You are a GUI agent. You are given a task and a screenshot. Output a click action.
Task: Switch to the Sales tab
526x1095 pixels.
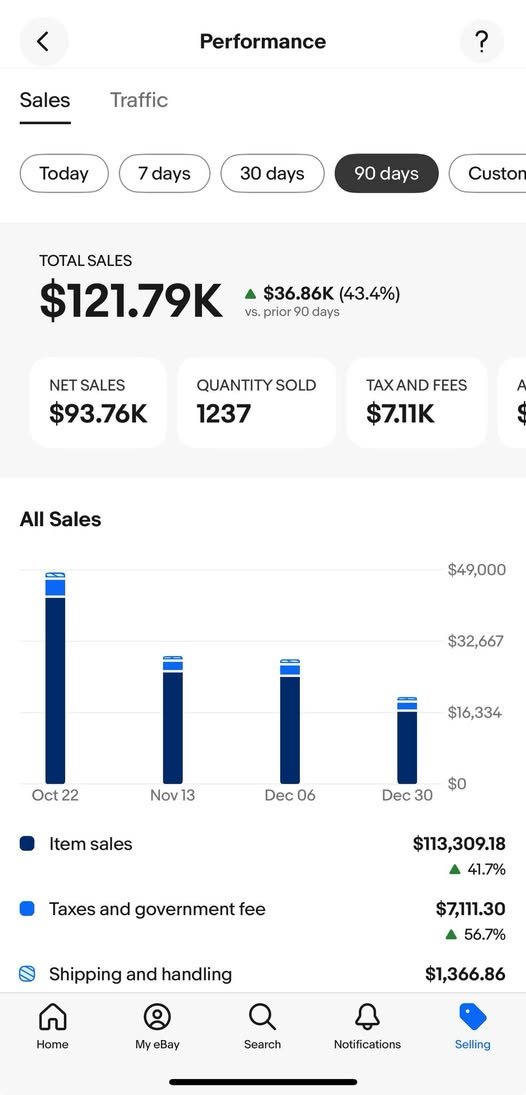click(45, 100)
